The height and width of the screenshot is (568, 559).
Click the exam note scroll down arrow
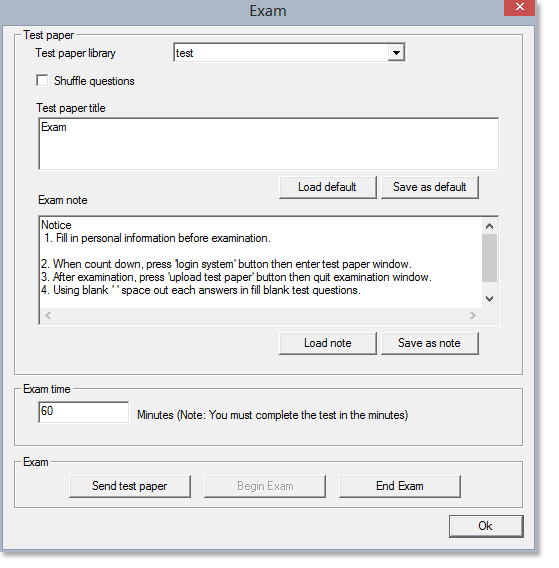(489, 299)
